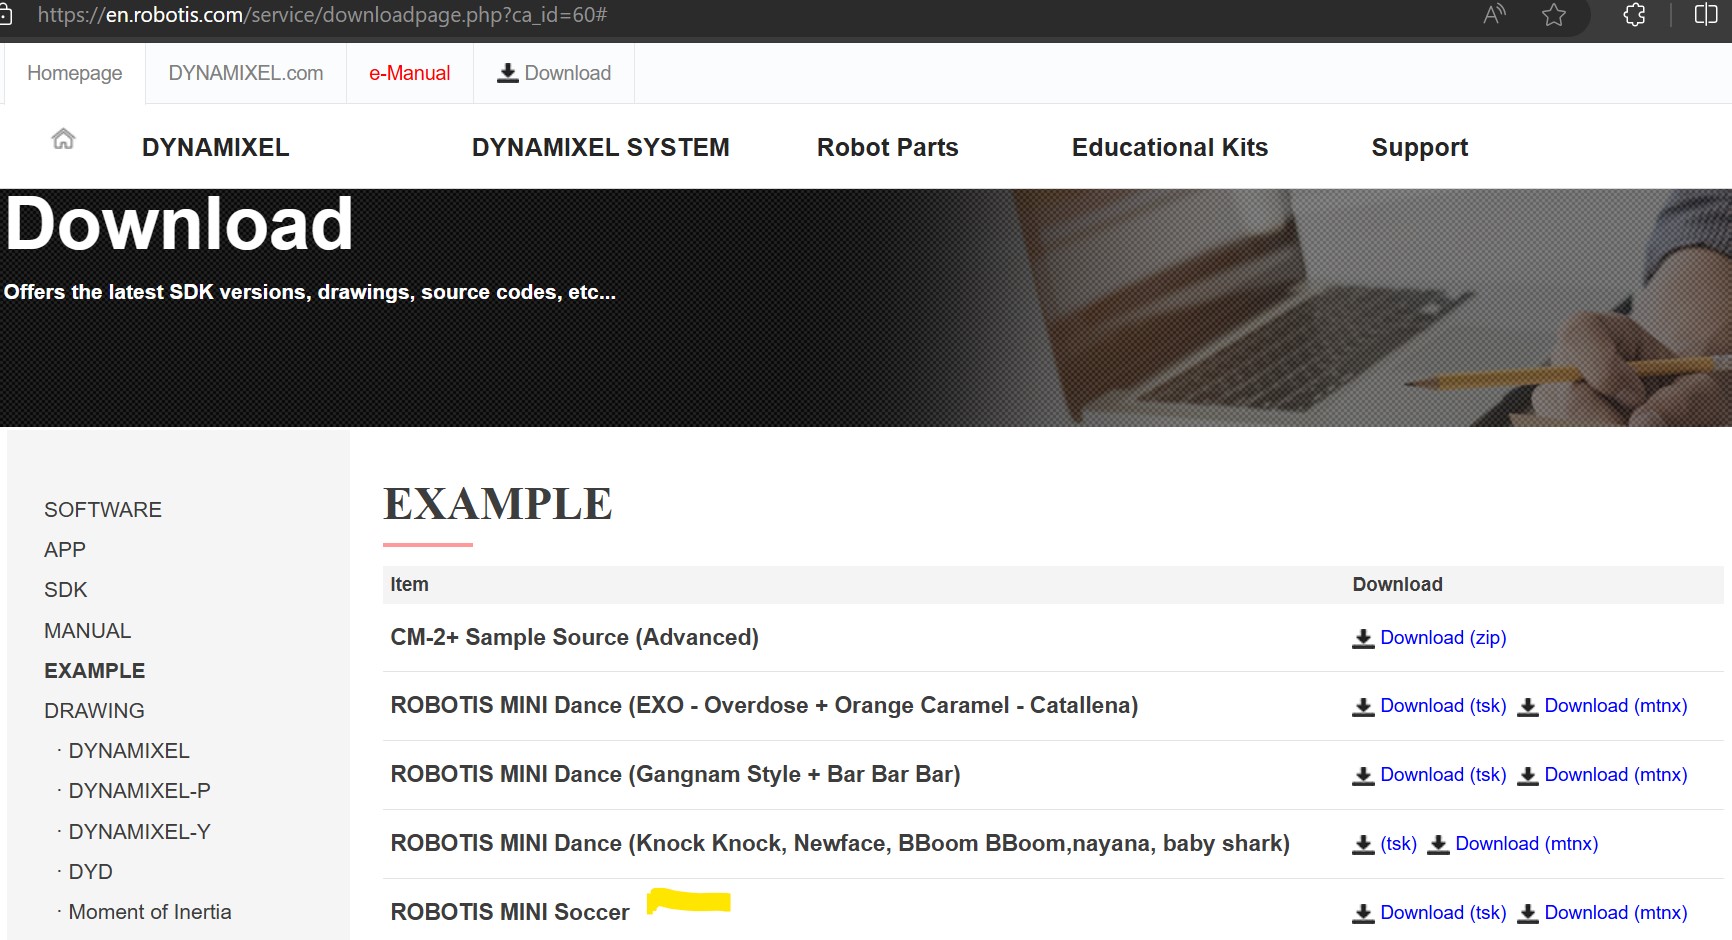The image size is (1732, 940).
Task: Click the mtnx download icon in the EXO Overdose row
Action: pyautogui.click(x=1527, y=707)
